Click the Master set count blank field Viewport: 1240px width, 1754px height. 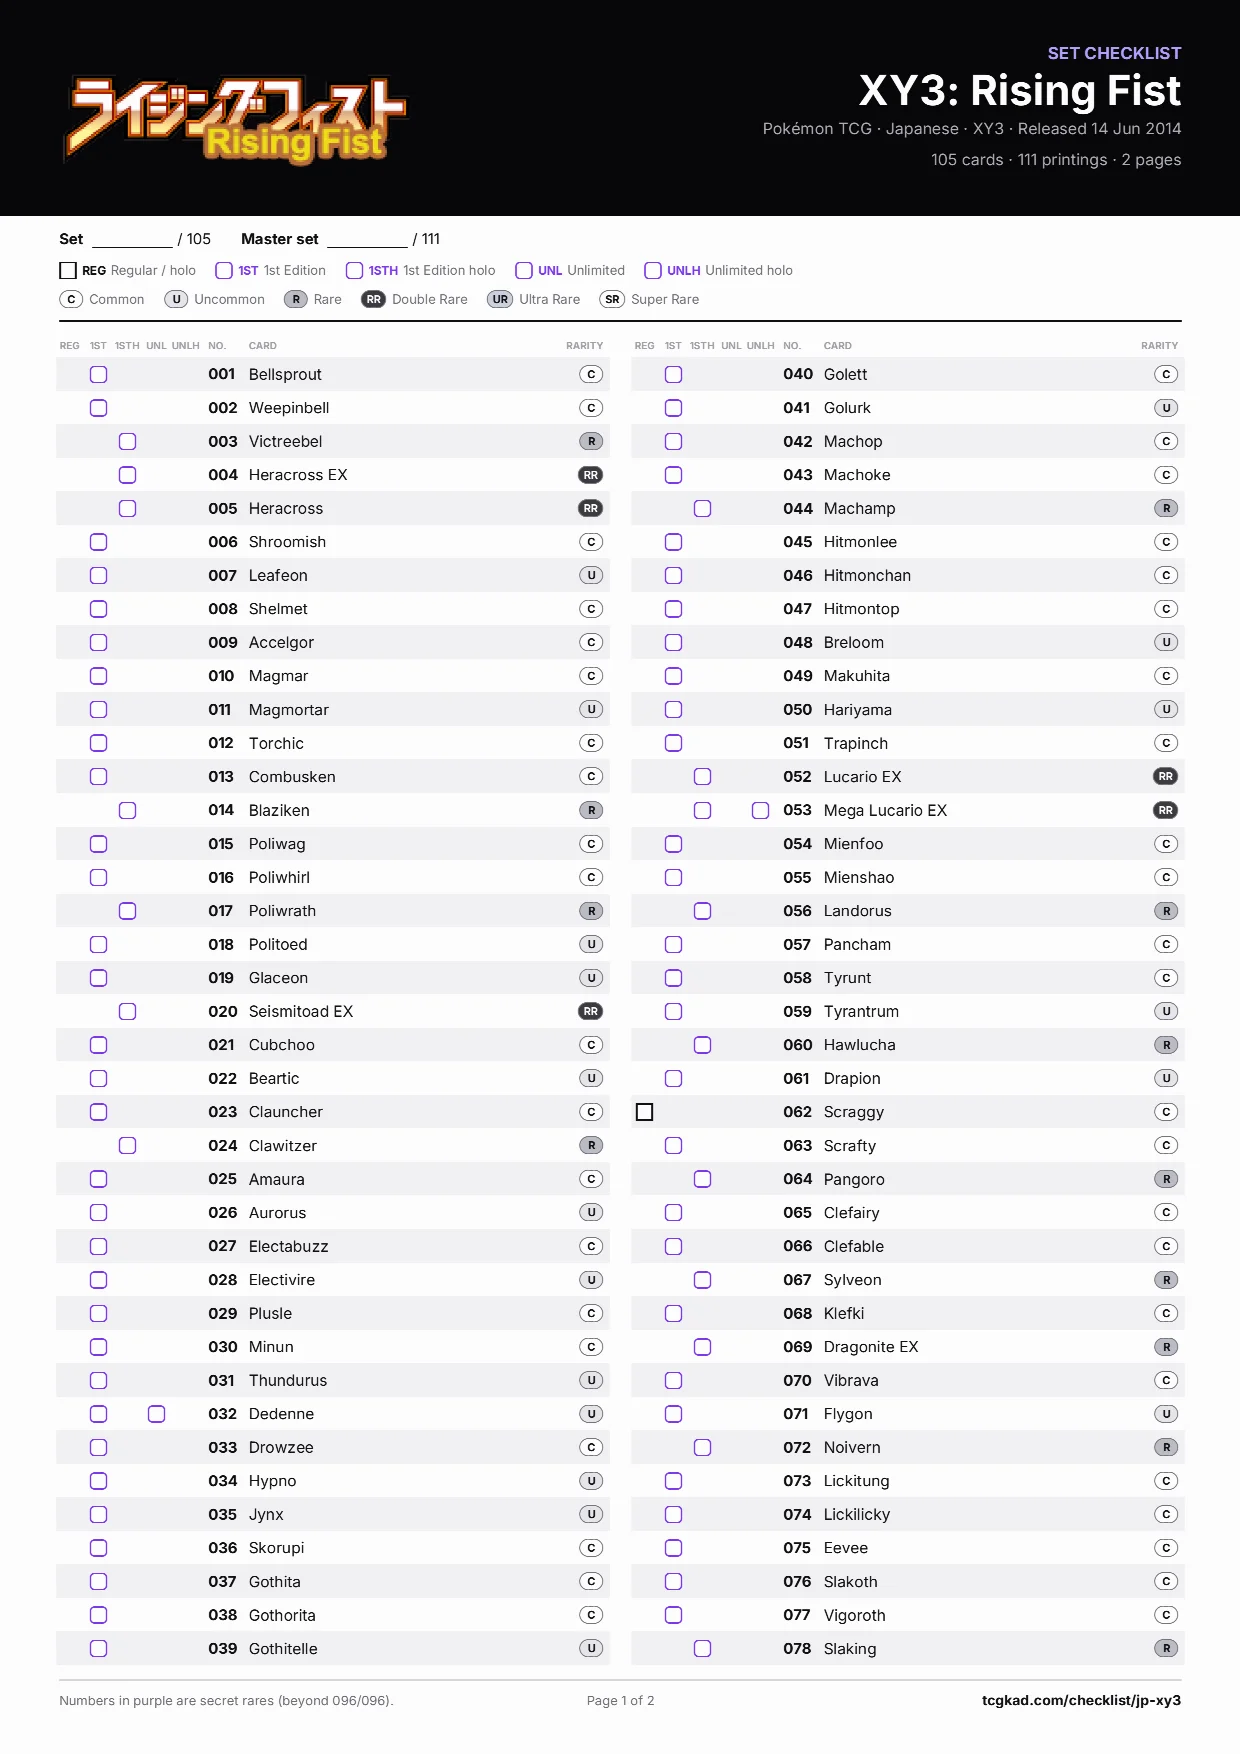(367, 240)
